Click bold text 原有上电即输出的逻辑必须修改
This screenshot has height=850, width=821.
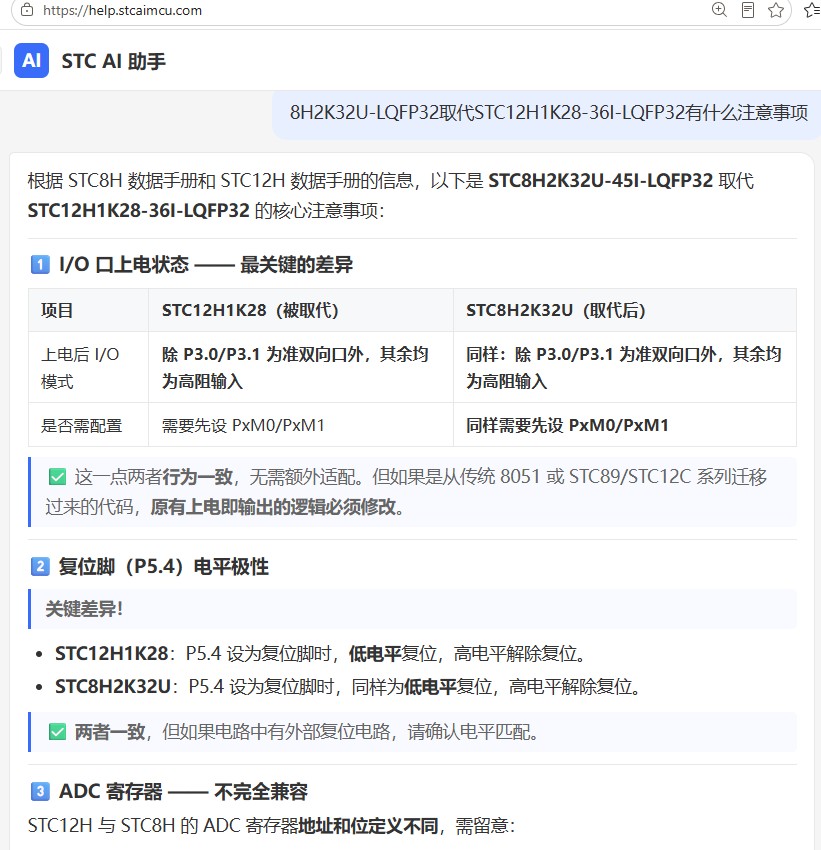click(273, 507)
